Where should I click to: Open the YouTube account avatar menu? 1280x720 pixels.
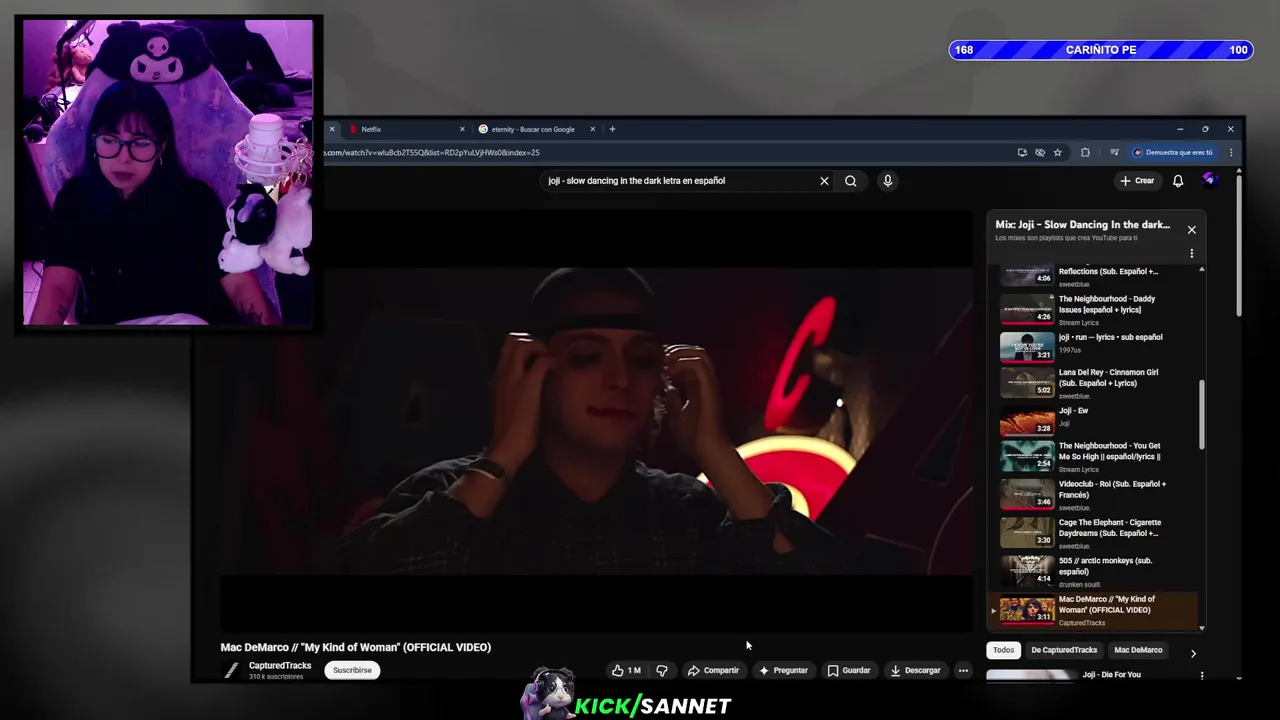coord(1209,180)
